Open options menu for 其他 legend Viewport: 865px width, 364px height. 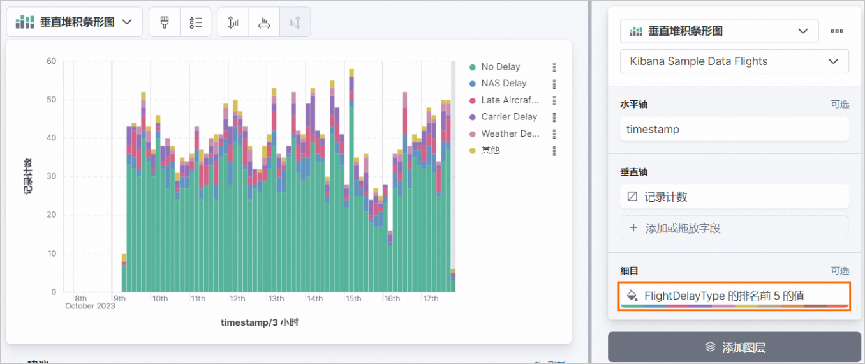pos(554,150)
